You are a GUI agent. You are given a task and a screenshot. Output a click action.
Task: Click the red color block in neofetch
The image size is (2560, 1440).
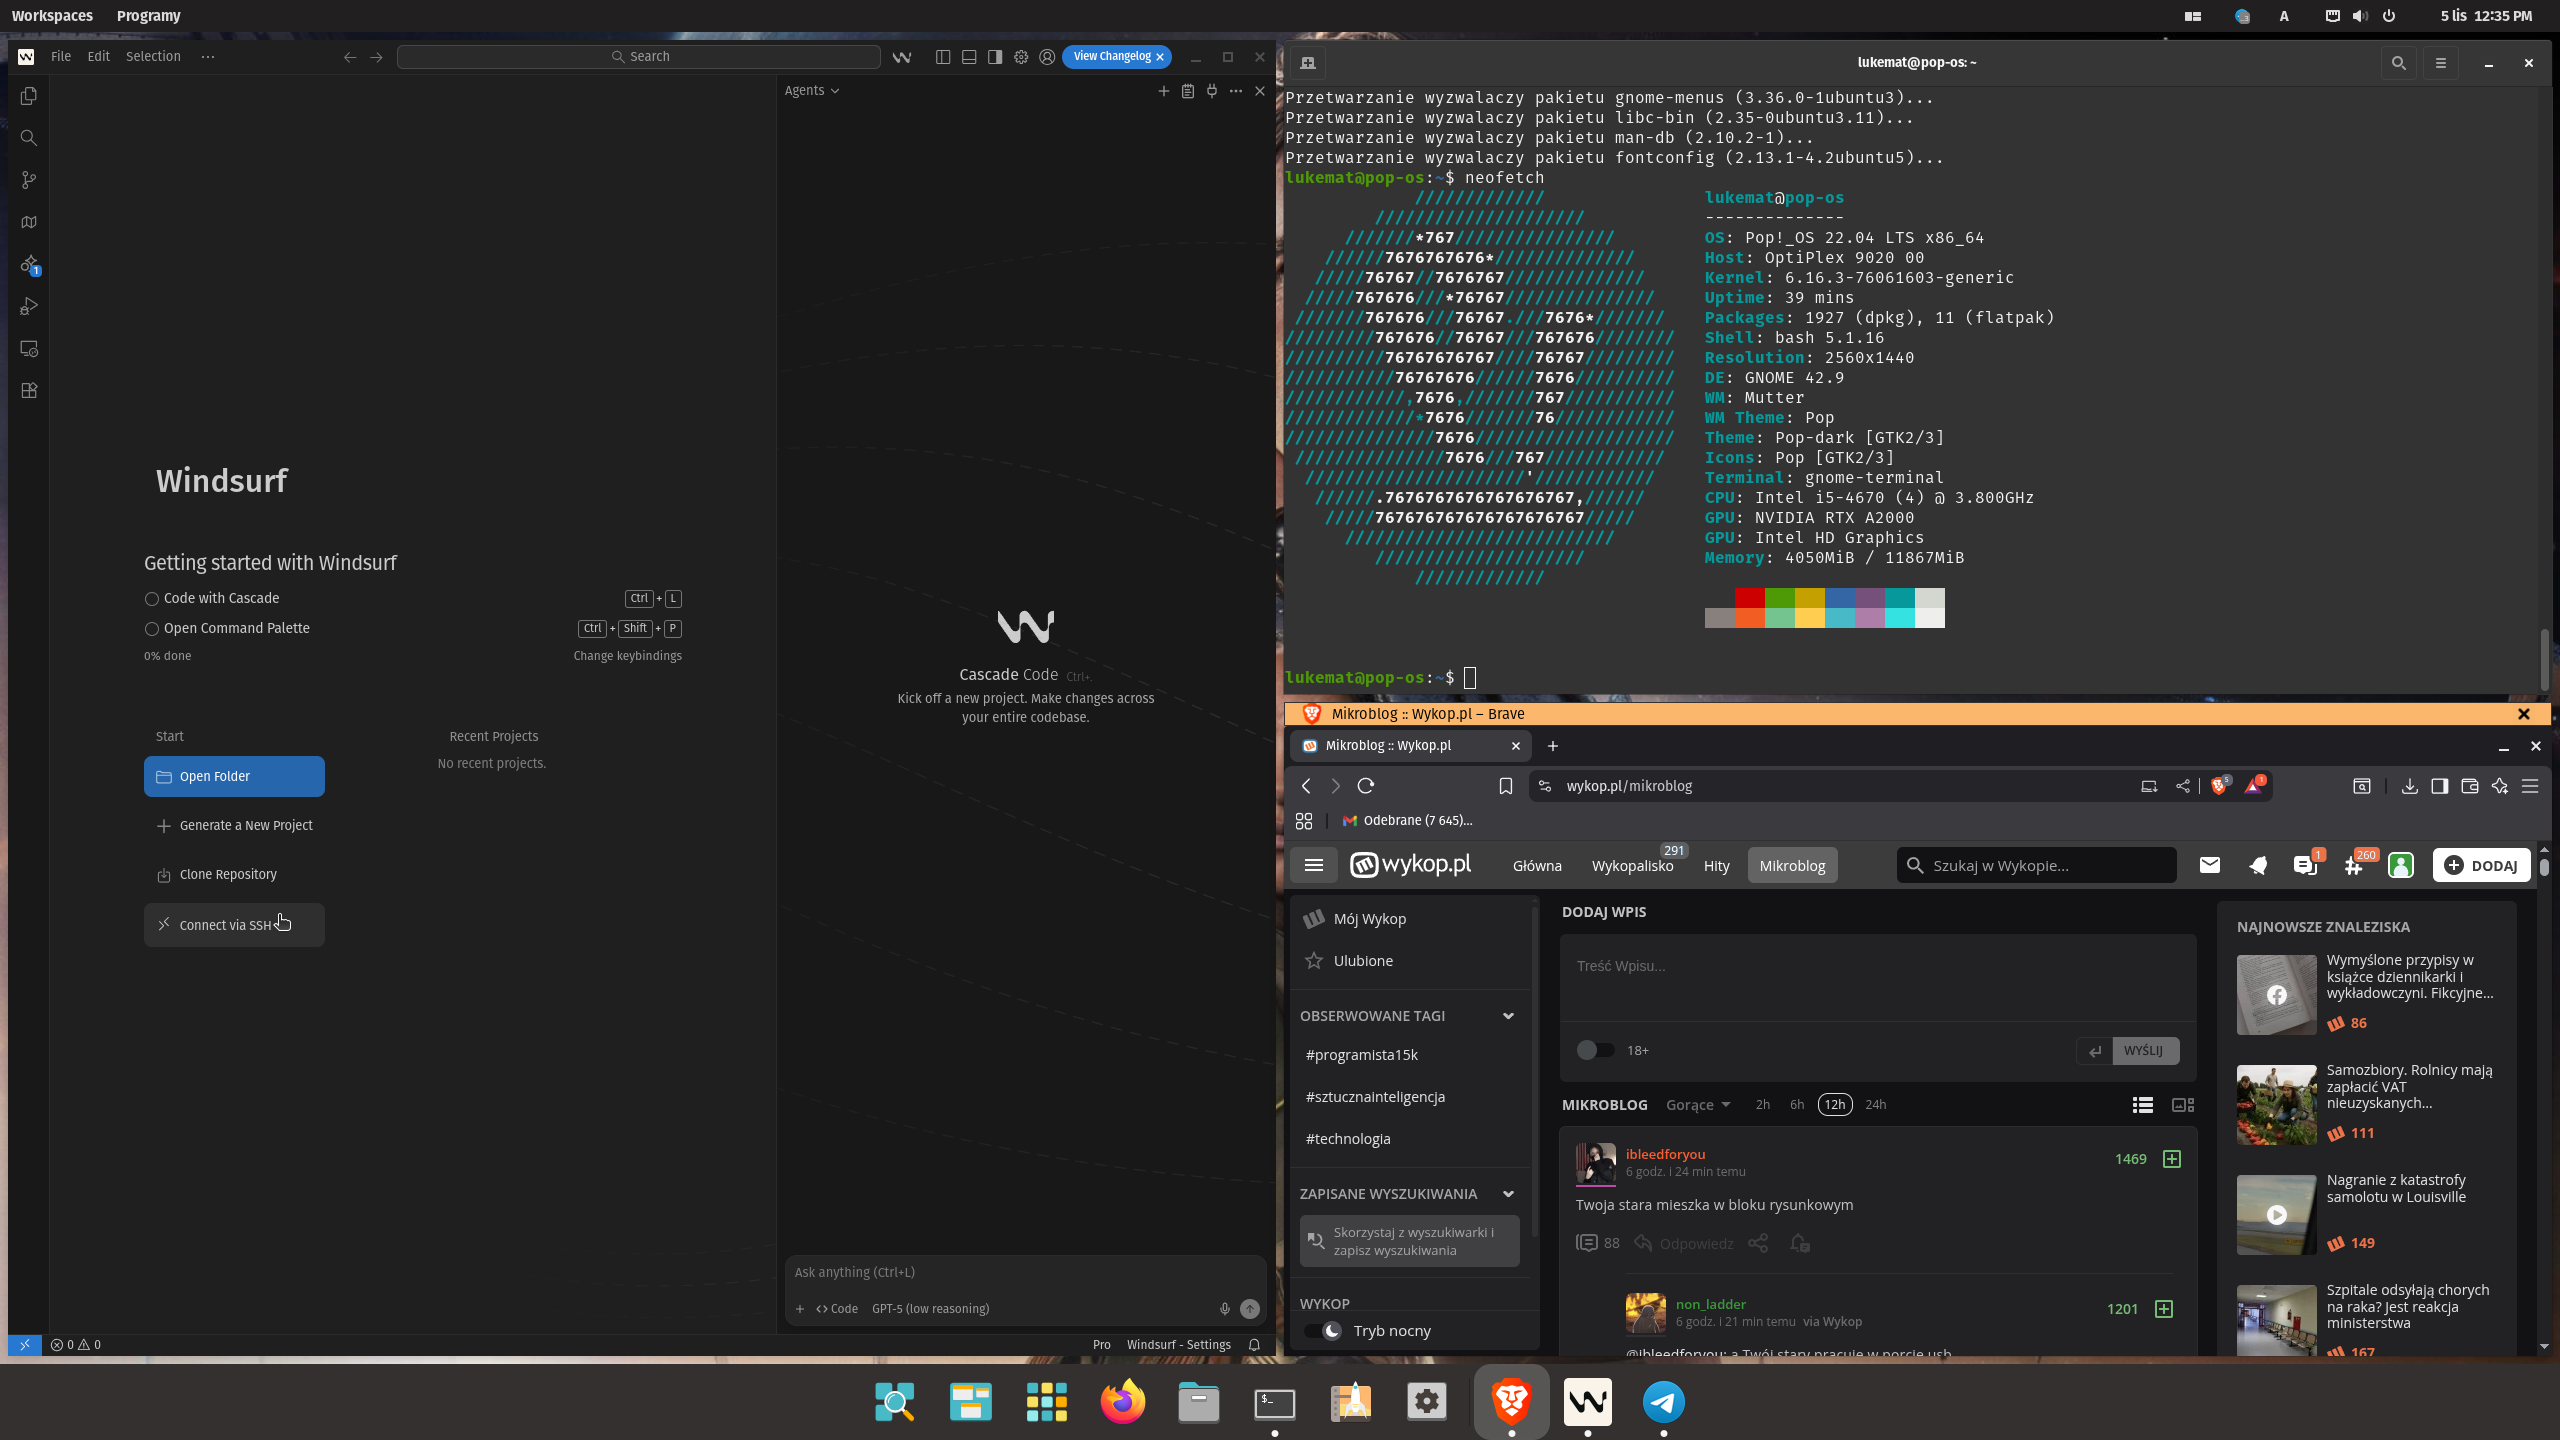[x=1749, y=598]
